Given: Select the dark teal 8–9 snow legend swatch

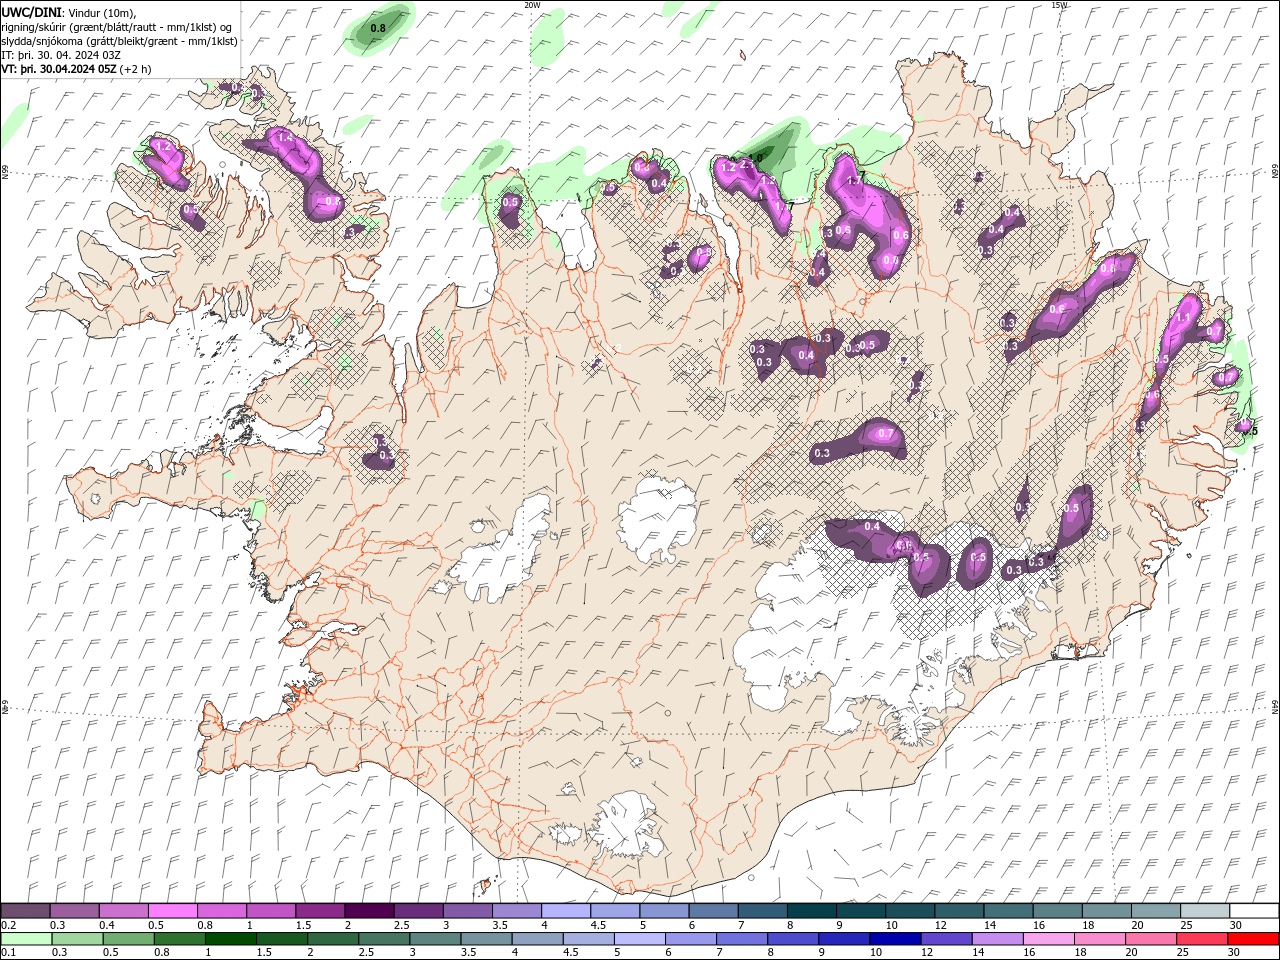Looking at the screenshot, I should point(810,911).
